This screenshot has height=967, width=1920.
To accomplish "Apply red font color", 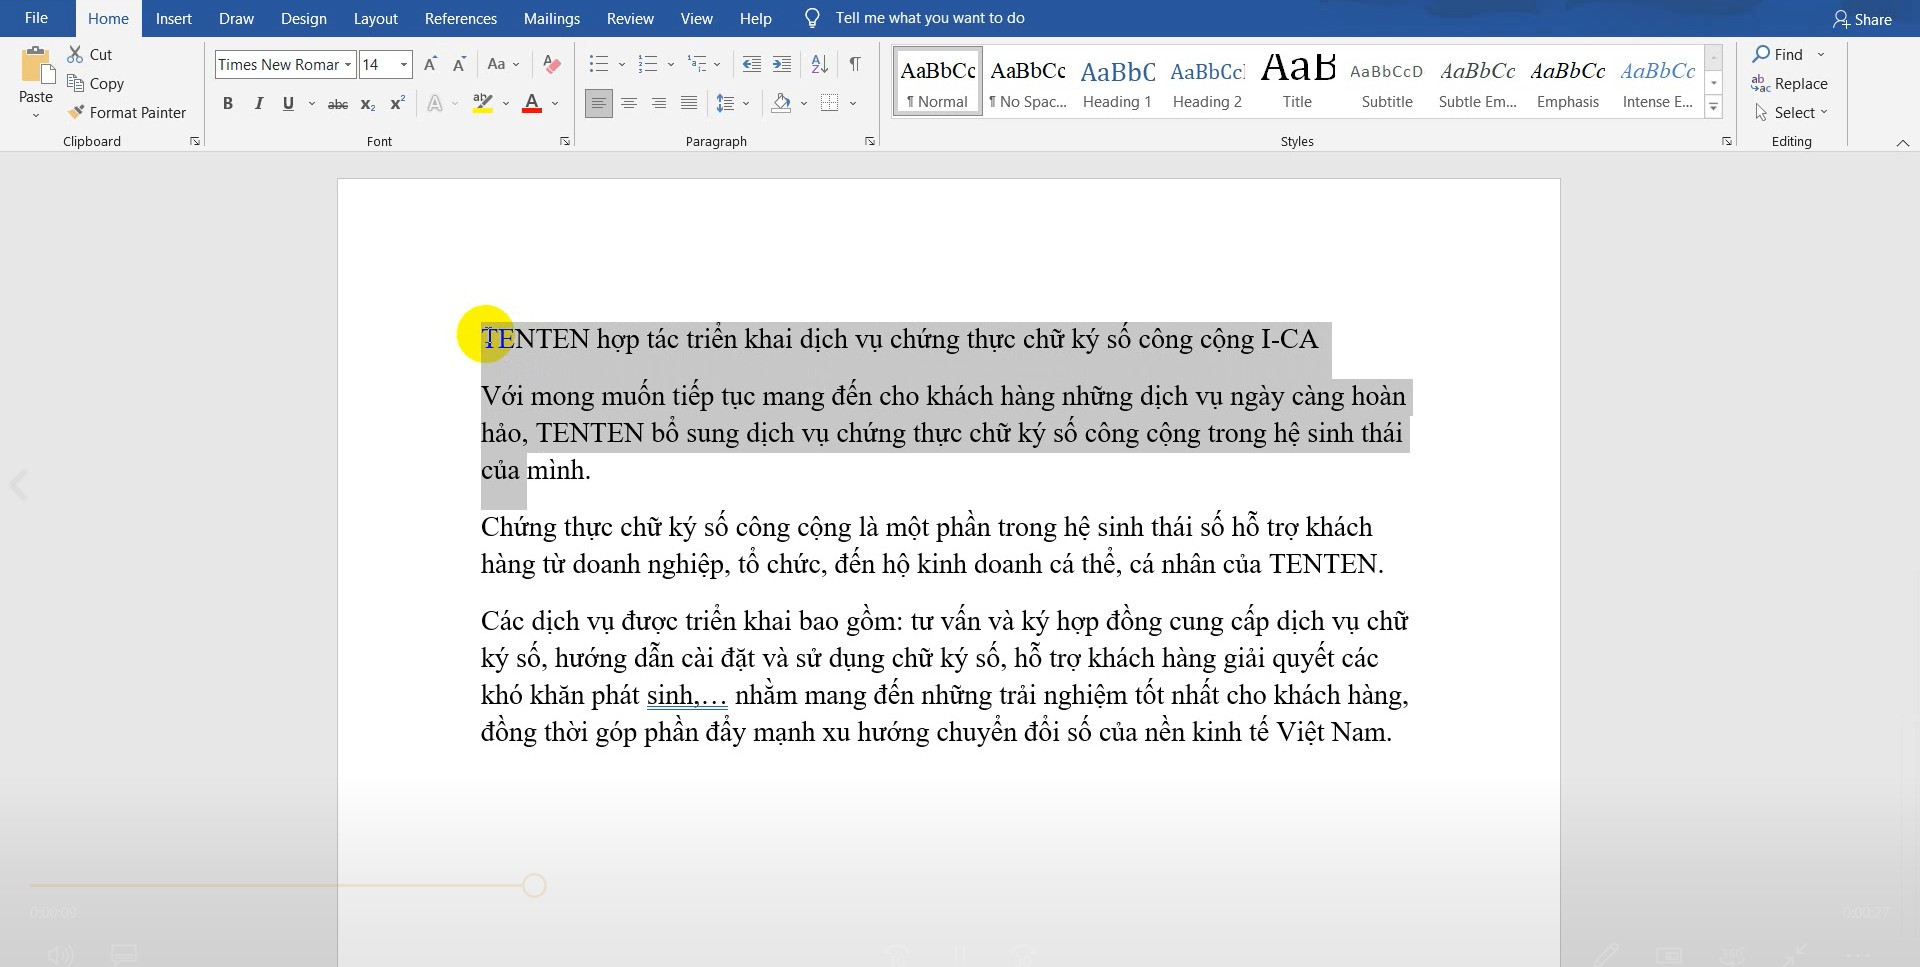I will 532,103.
